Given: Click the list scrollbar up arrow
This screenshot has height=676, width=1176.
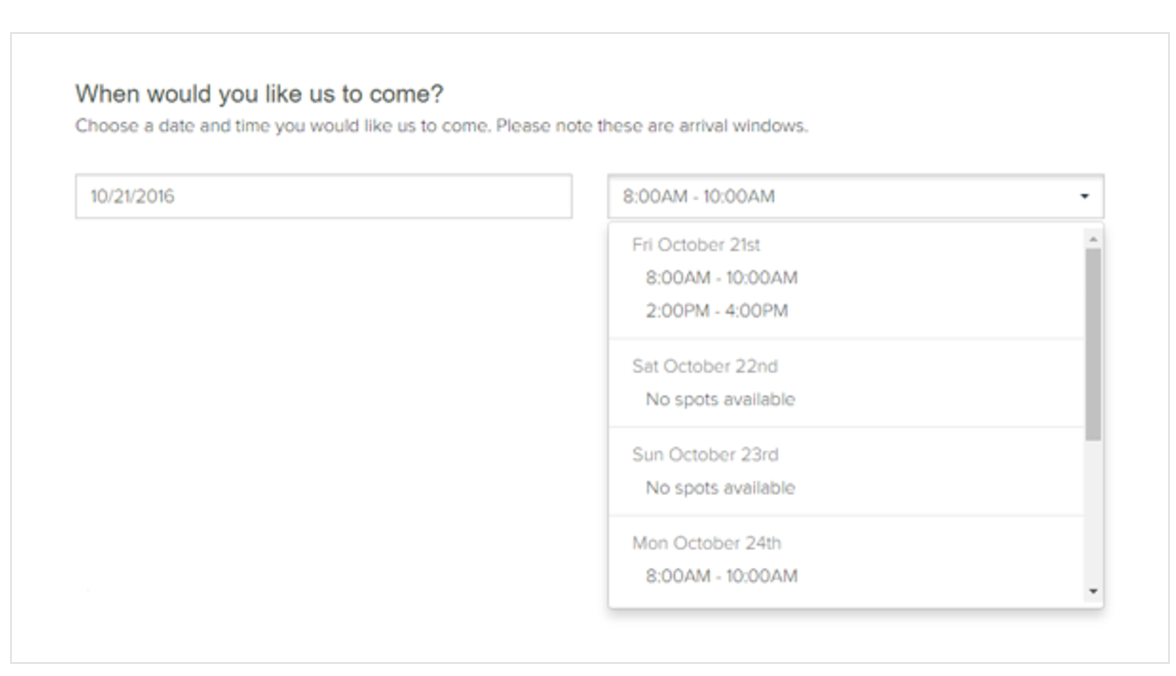Looking at the screenshot, I should (x=1093, y=239).
